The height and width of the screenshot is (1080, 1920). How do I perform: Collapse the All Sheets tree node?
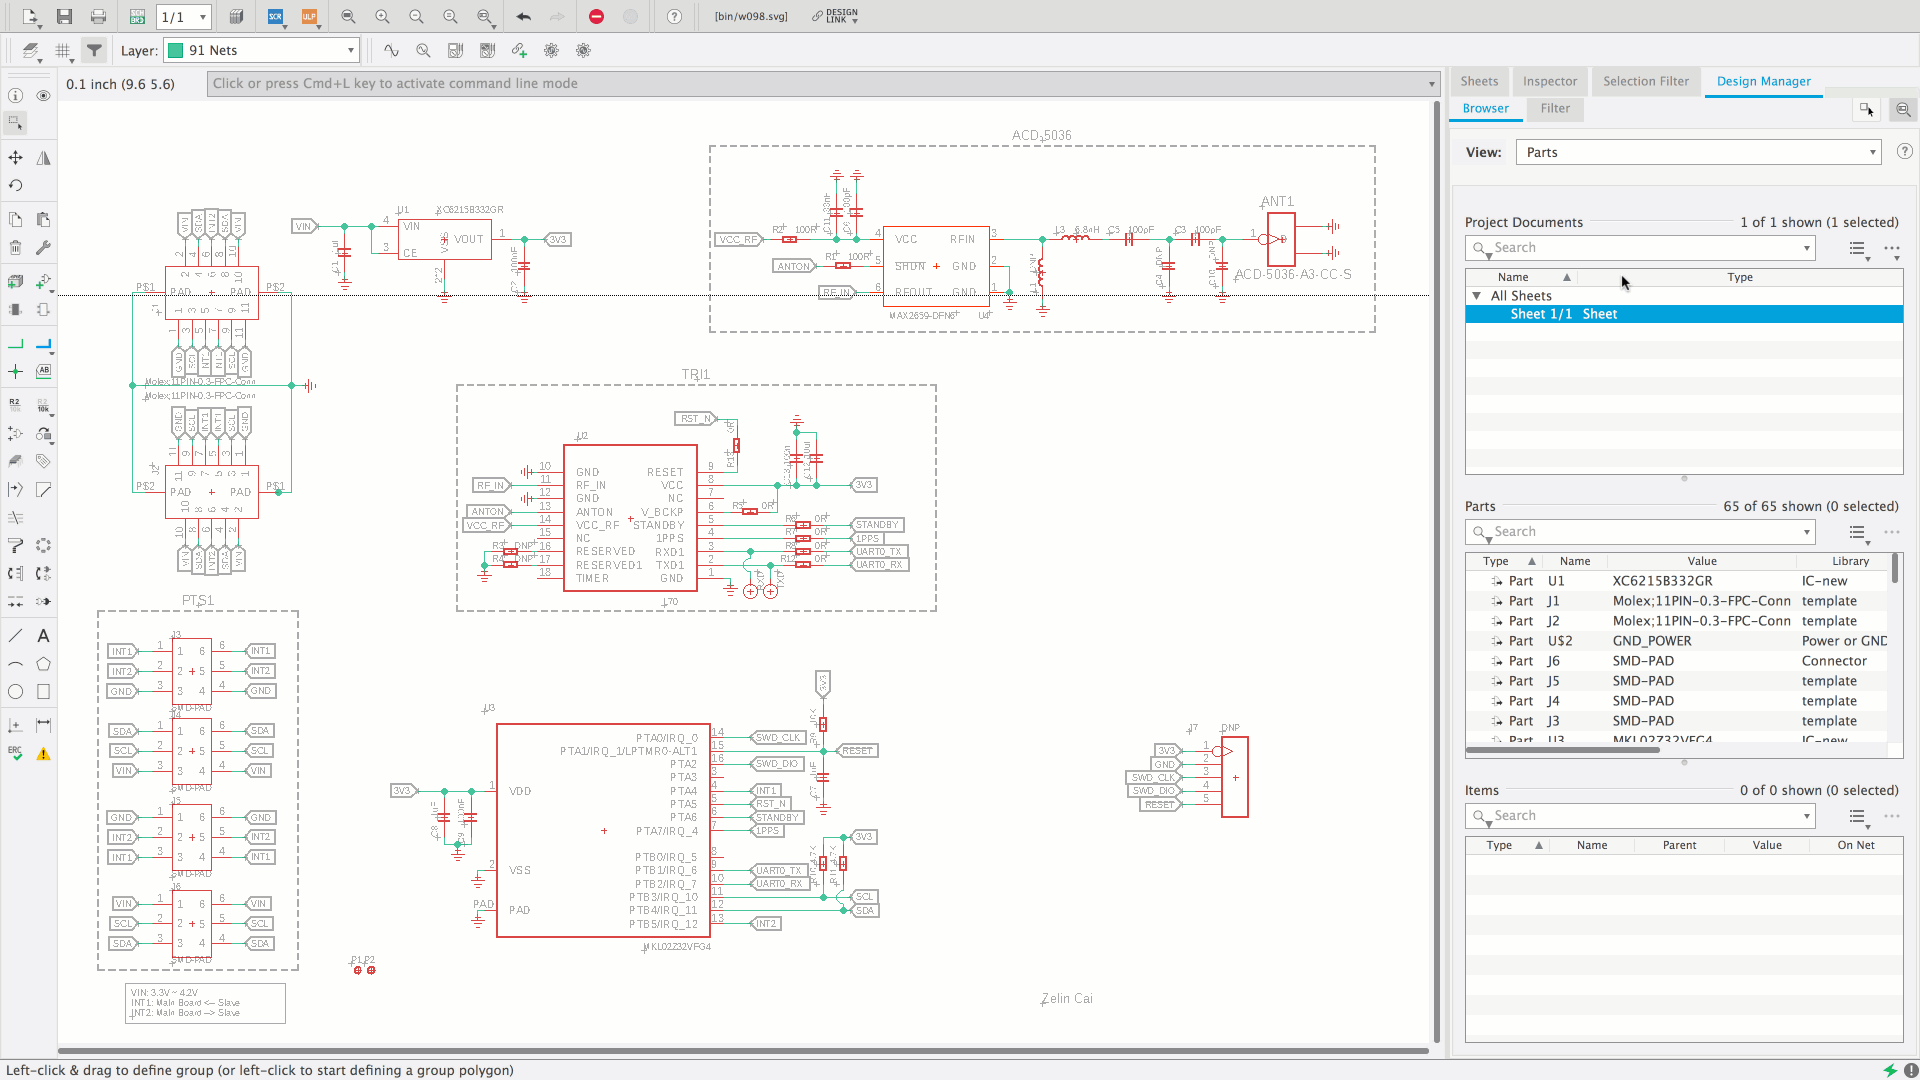pos(1476,296)
